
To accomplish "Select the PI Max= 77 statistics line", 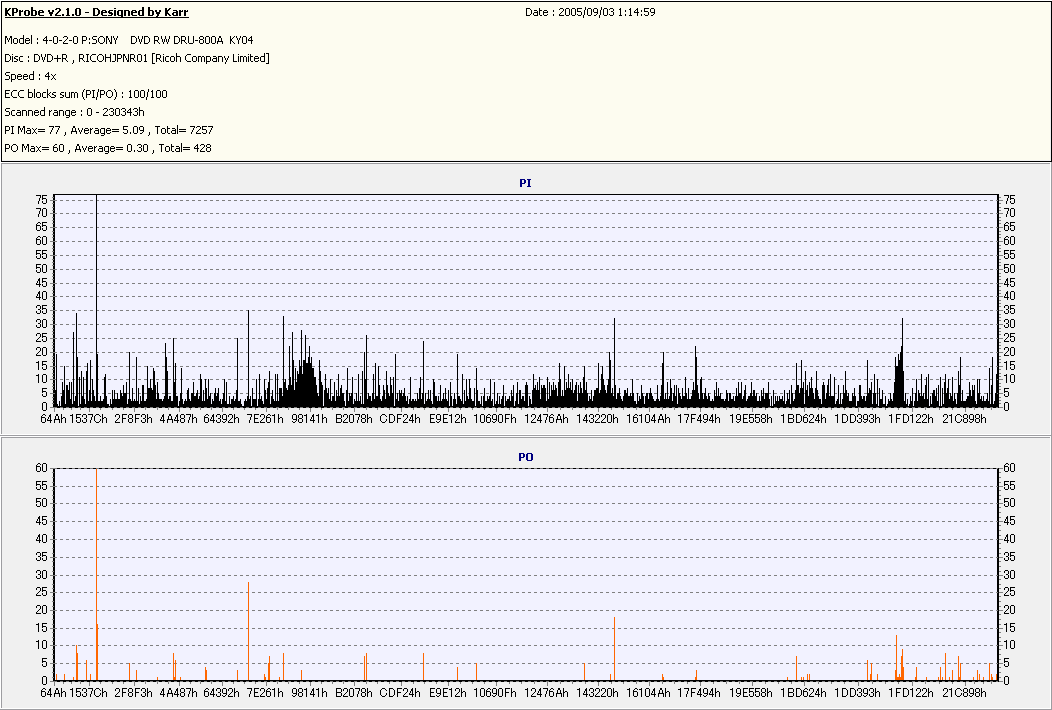I will [109, 130].
